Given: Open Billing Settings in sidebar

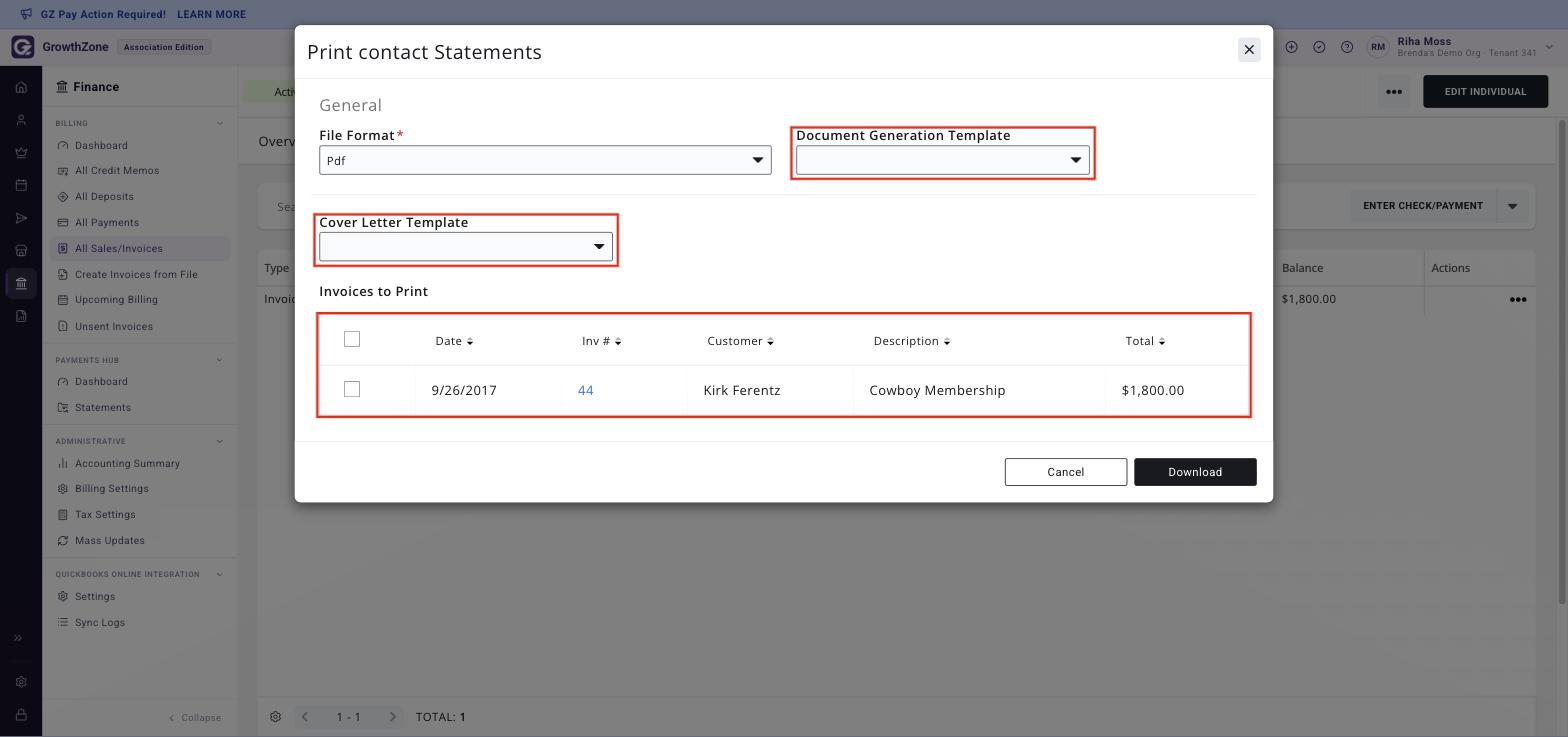Looking at the screenshot, I should [111, 489].
